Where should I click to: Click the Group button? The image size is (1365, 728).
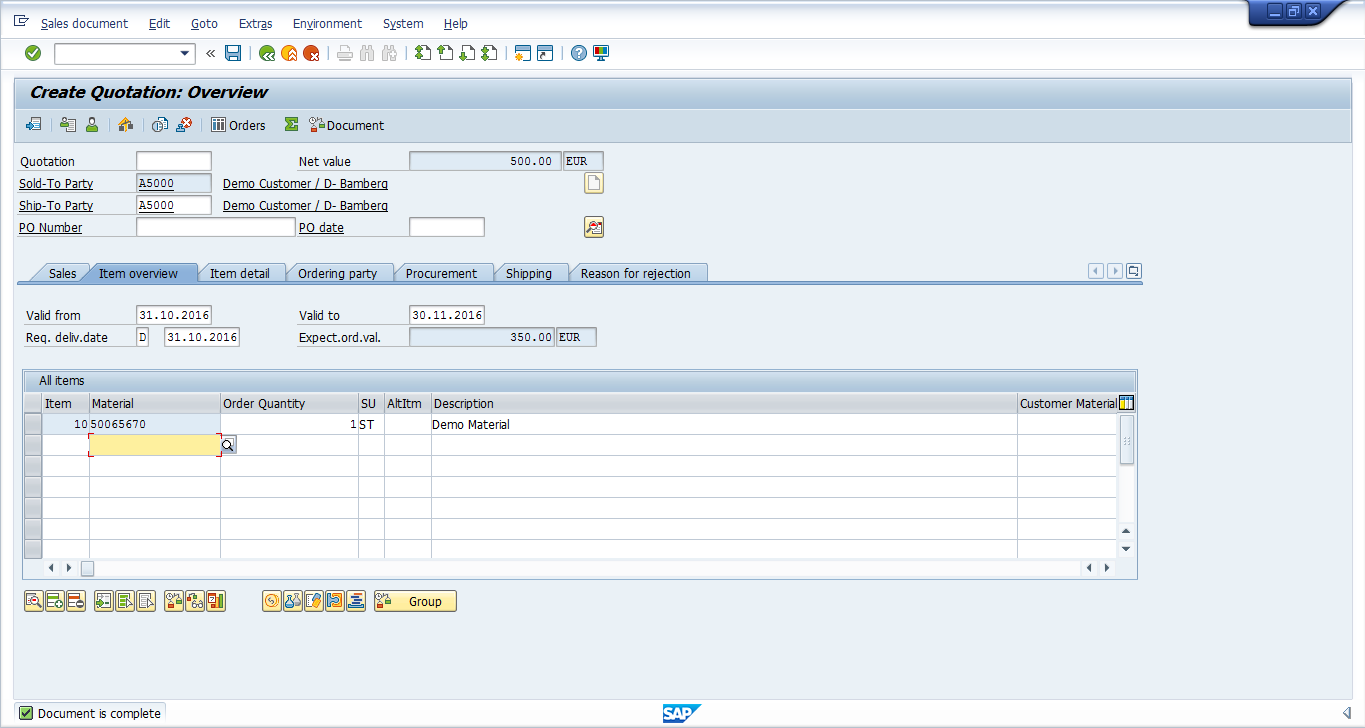click(x=415, y=601)
